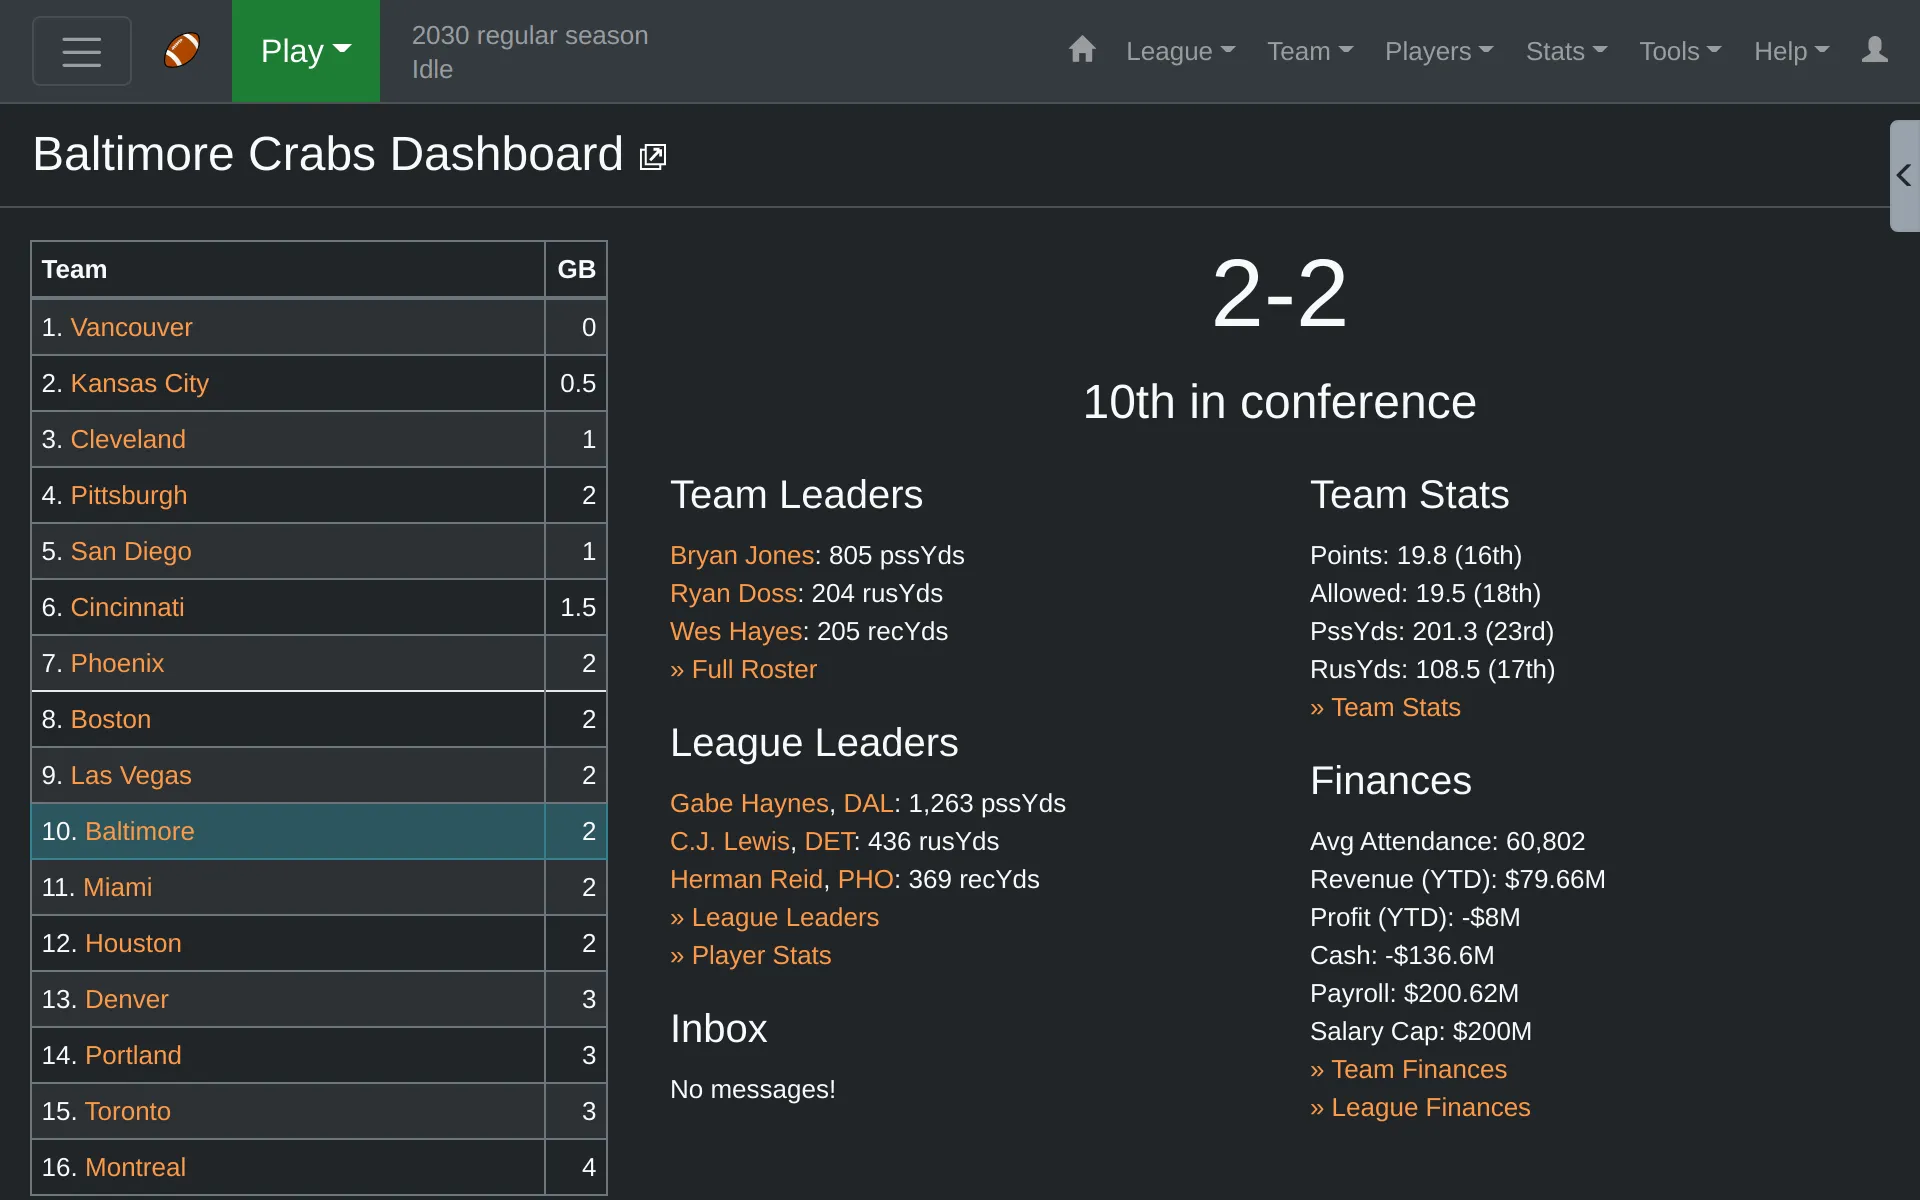The image size is (1920, 1200).
Task: Click Baltimore in conference standings
Action: point(138,831)
